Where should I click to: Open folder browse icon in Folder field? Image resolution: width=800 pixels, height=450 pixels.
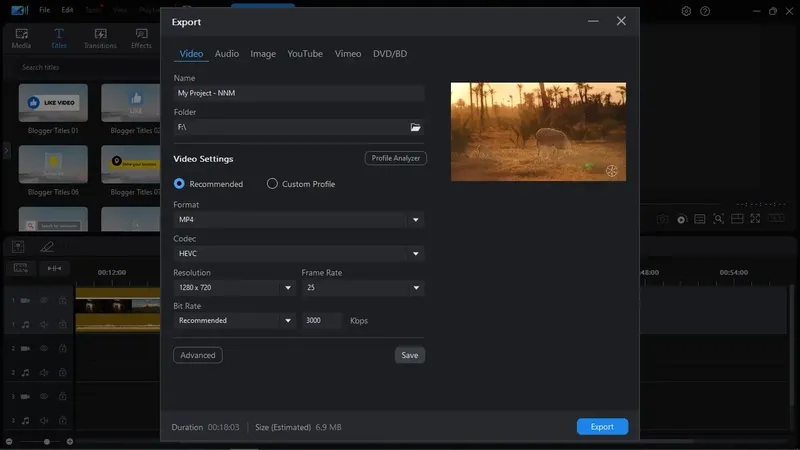point(415,127)
